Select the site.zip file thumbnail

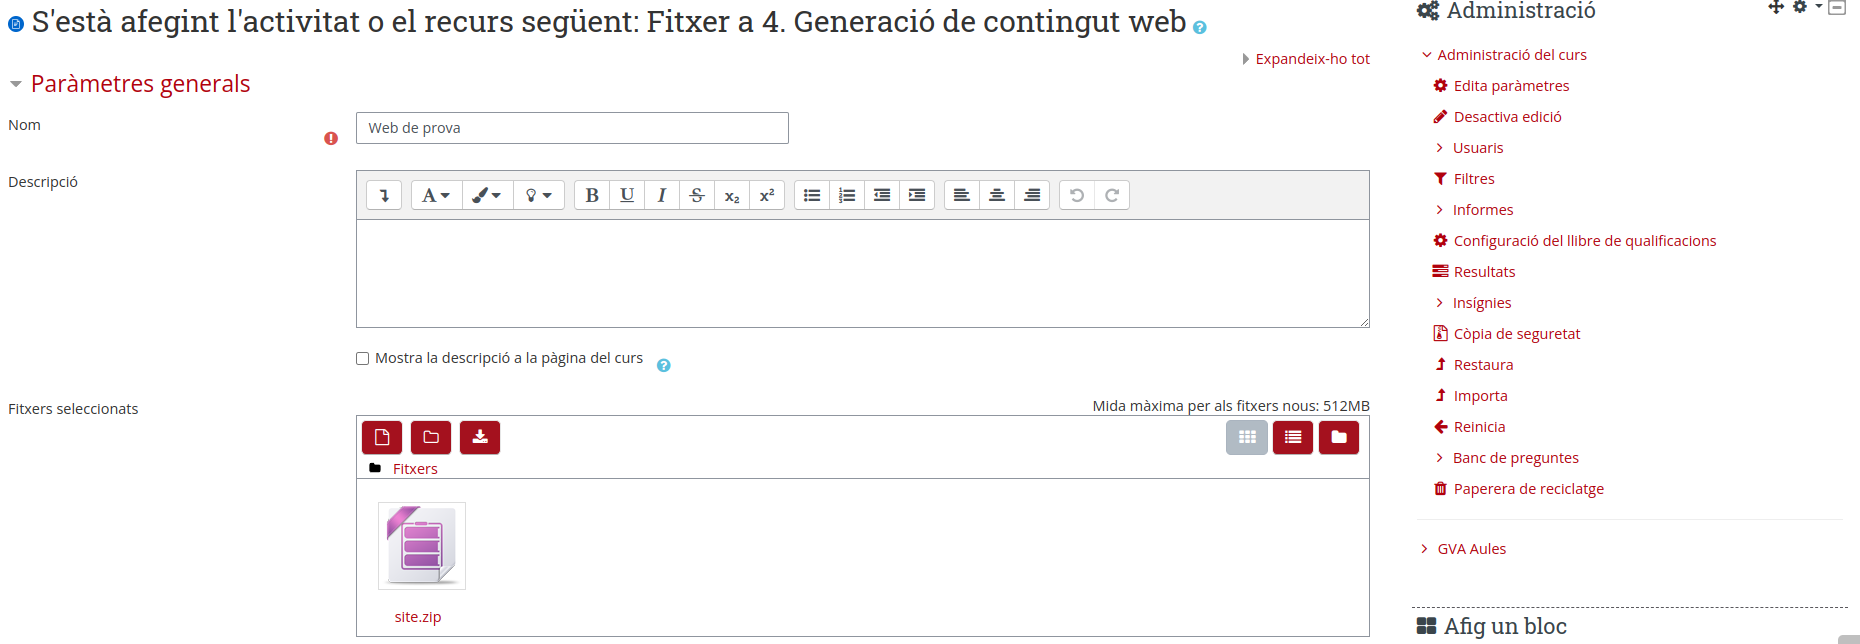click(421, 546)
